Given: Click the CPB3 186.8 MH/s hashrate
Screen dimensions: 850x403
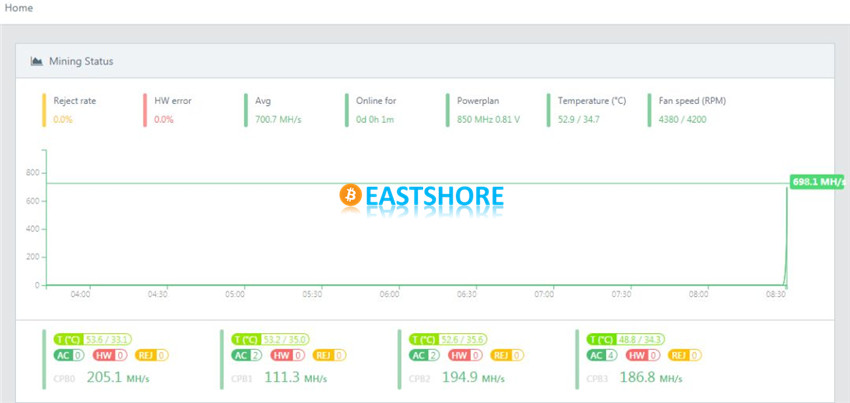Looking at the screenshot, I should click(x=651, y=378).
